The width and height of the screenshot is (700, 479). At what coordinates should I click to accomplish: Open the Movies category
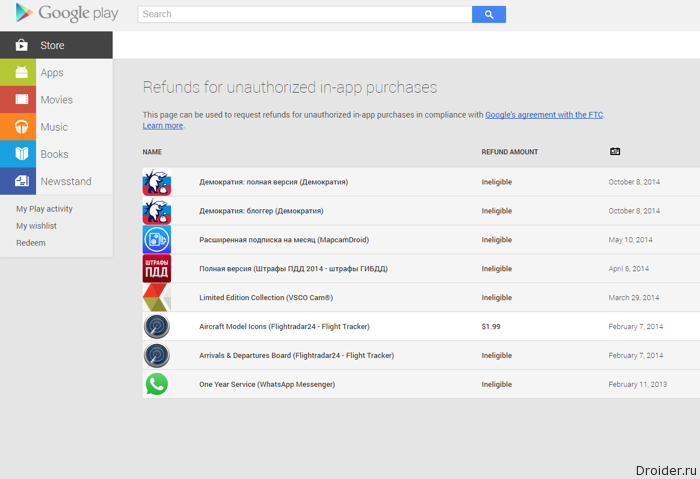point(56,100)
